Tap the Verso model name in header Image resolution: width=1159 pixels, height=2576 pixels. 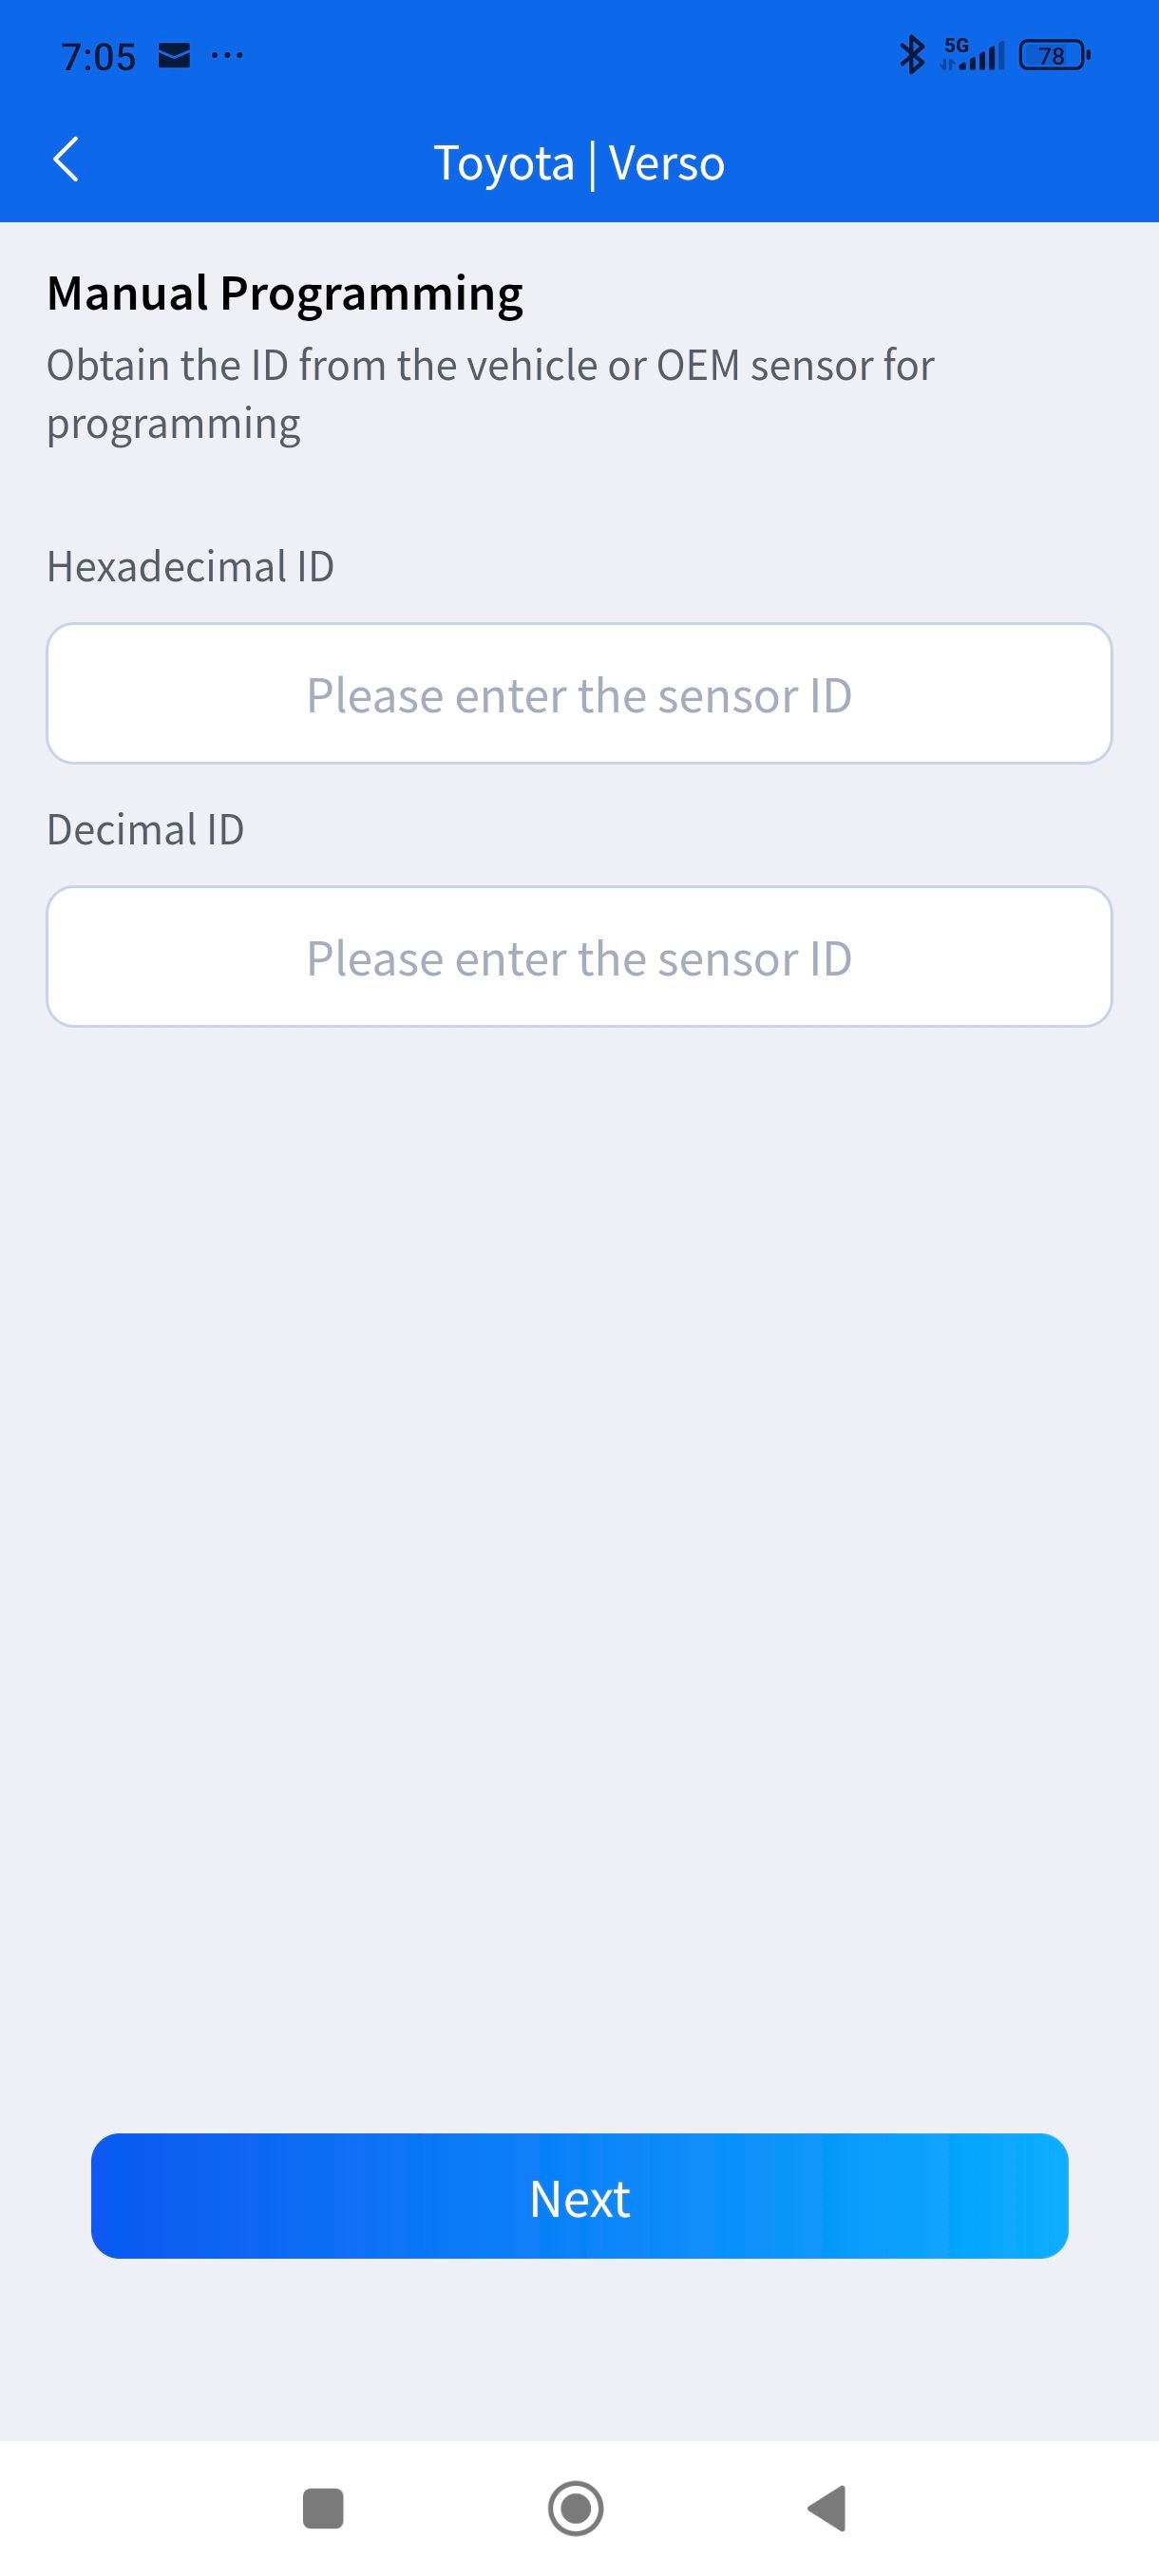666,163
